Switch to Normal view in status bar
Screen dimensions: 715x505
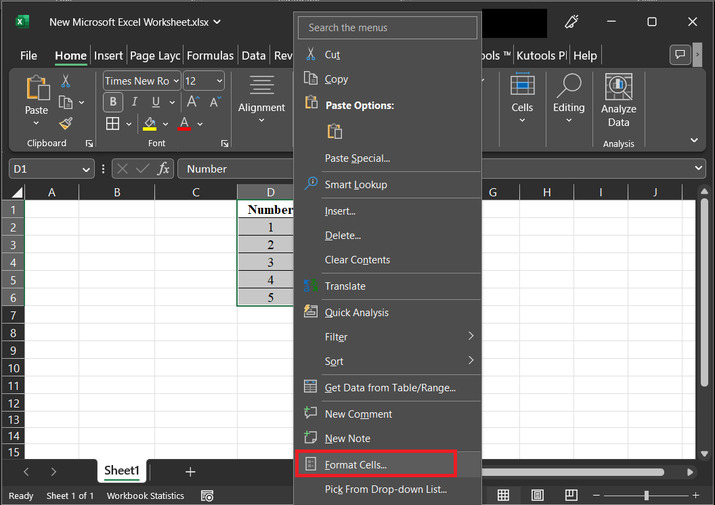pyautogui.click(x=503, y=496)
